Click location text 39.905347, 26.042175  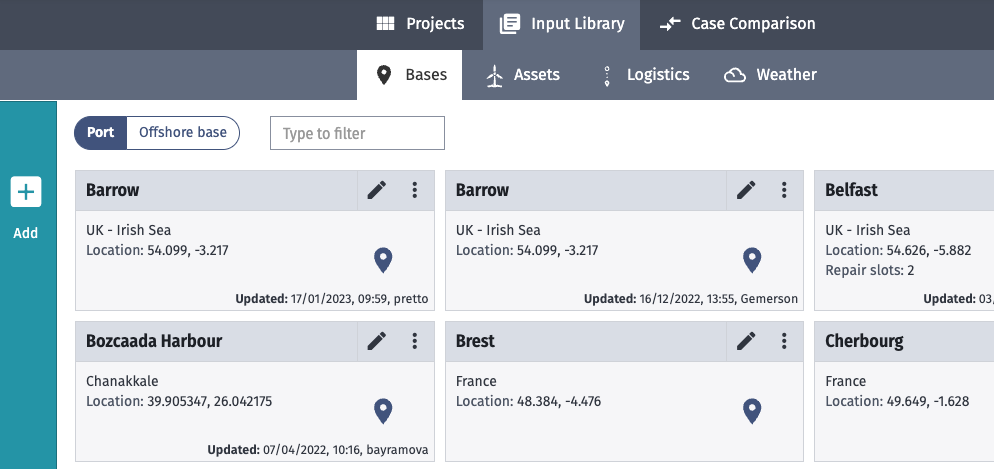coord(210,401)
